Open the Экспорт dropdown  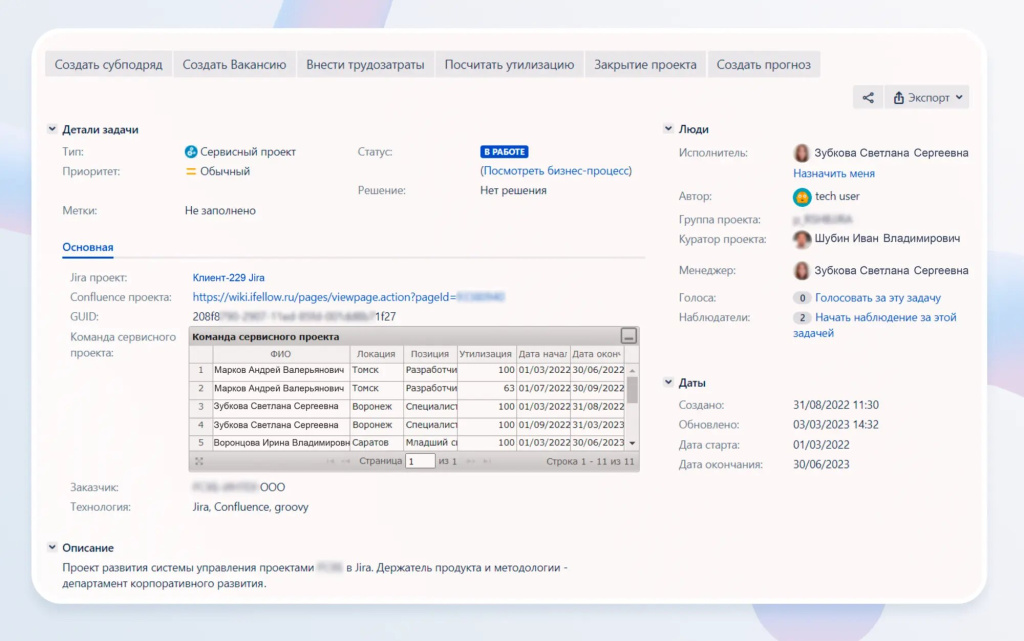click(927, 97)
